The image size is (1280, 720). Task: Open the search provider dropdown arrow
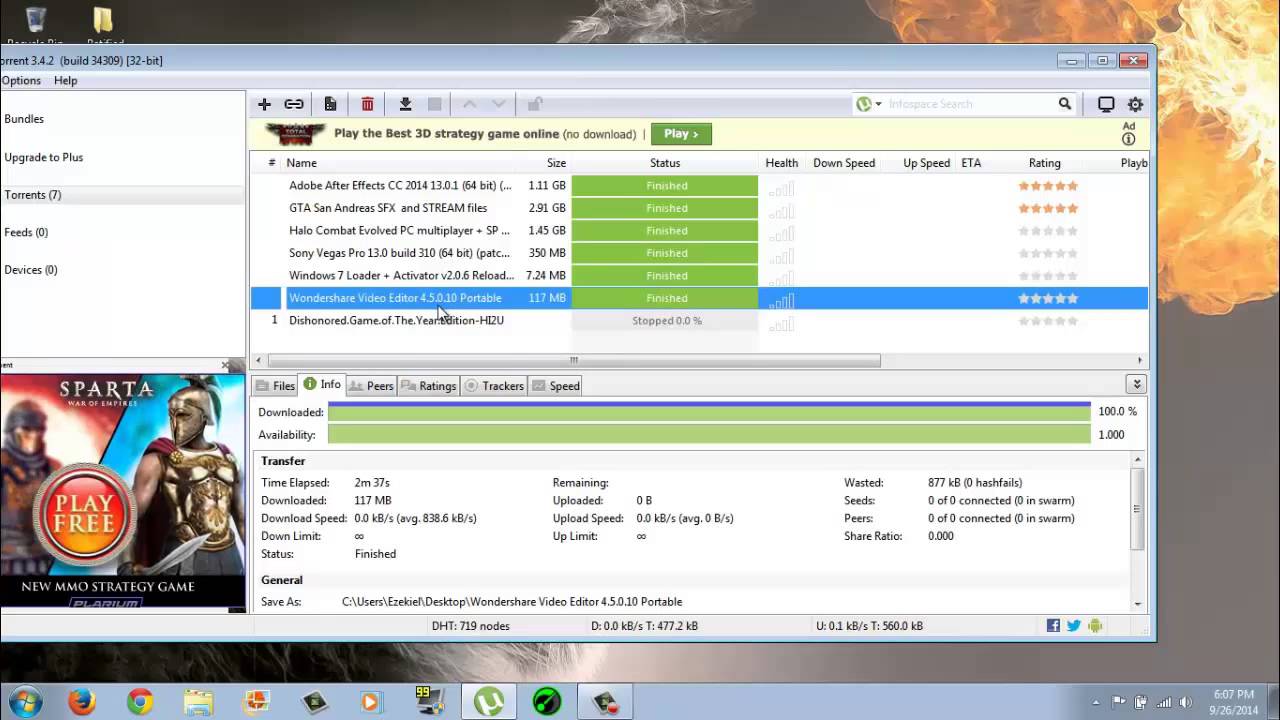pyautogui.click(x=878, y=104)
